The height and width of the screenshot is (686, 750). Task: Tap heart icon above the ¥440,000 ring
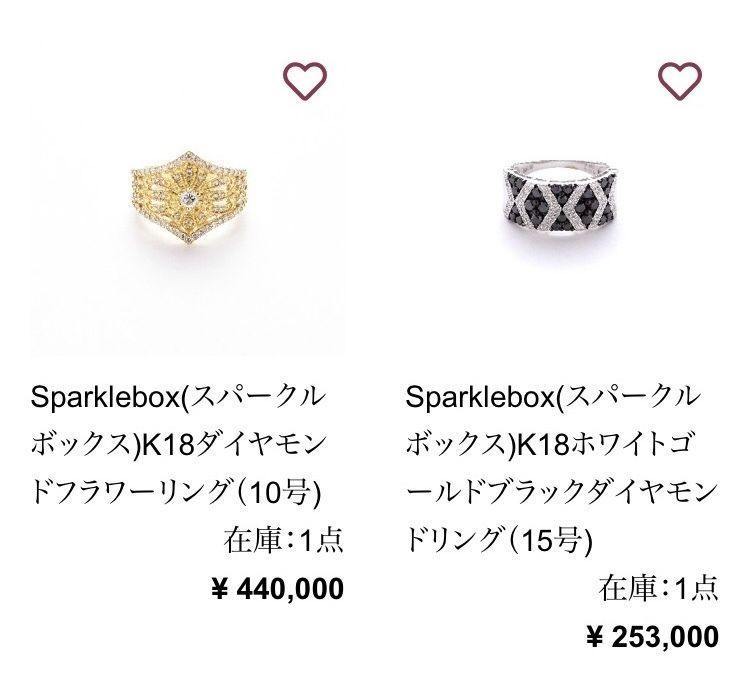[306, 80]
